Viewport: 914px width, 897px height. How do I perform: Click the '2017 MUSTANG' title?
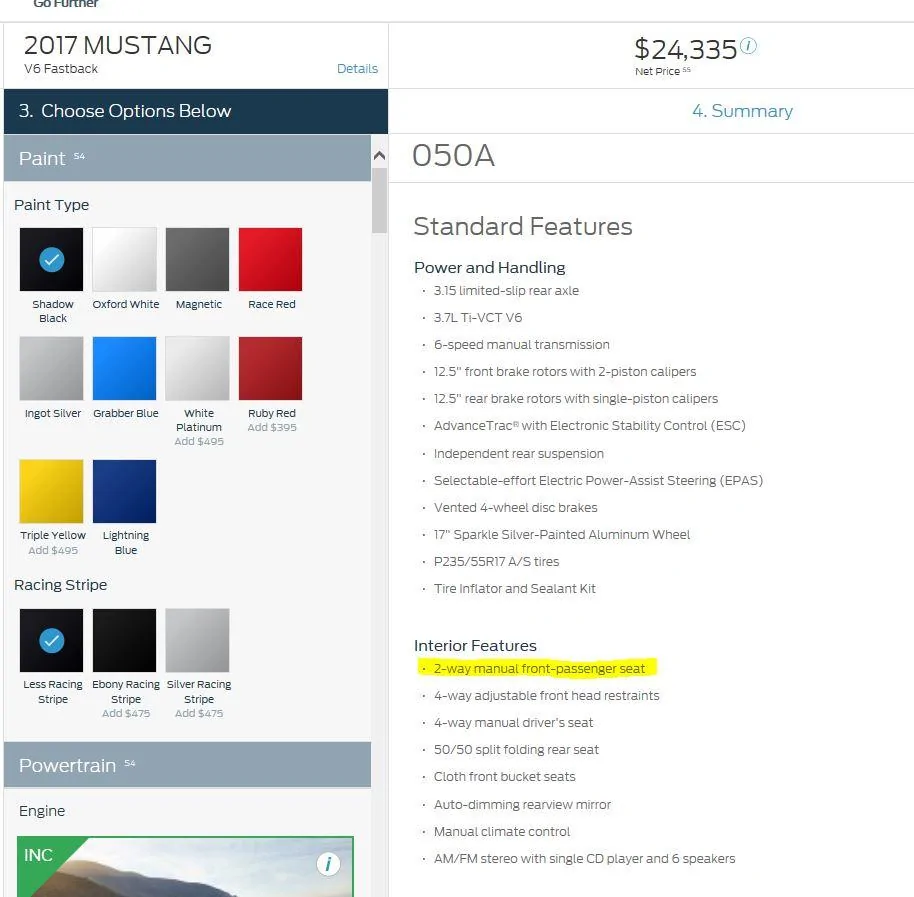(x=118, y=45)
